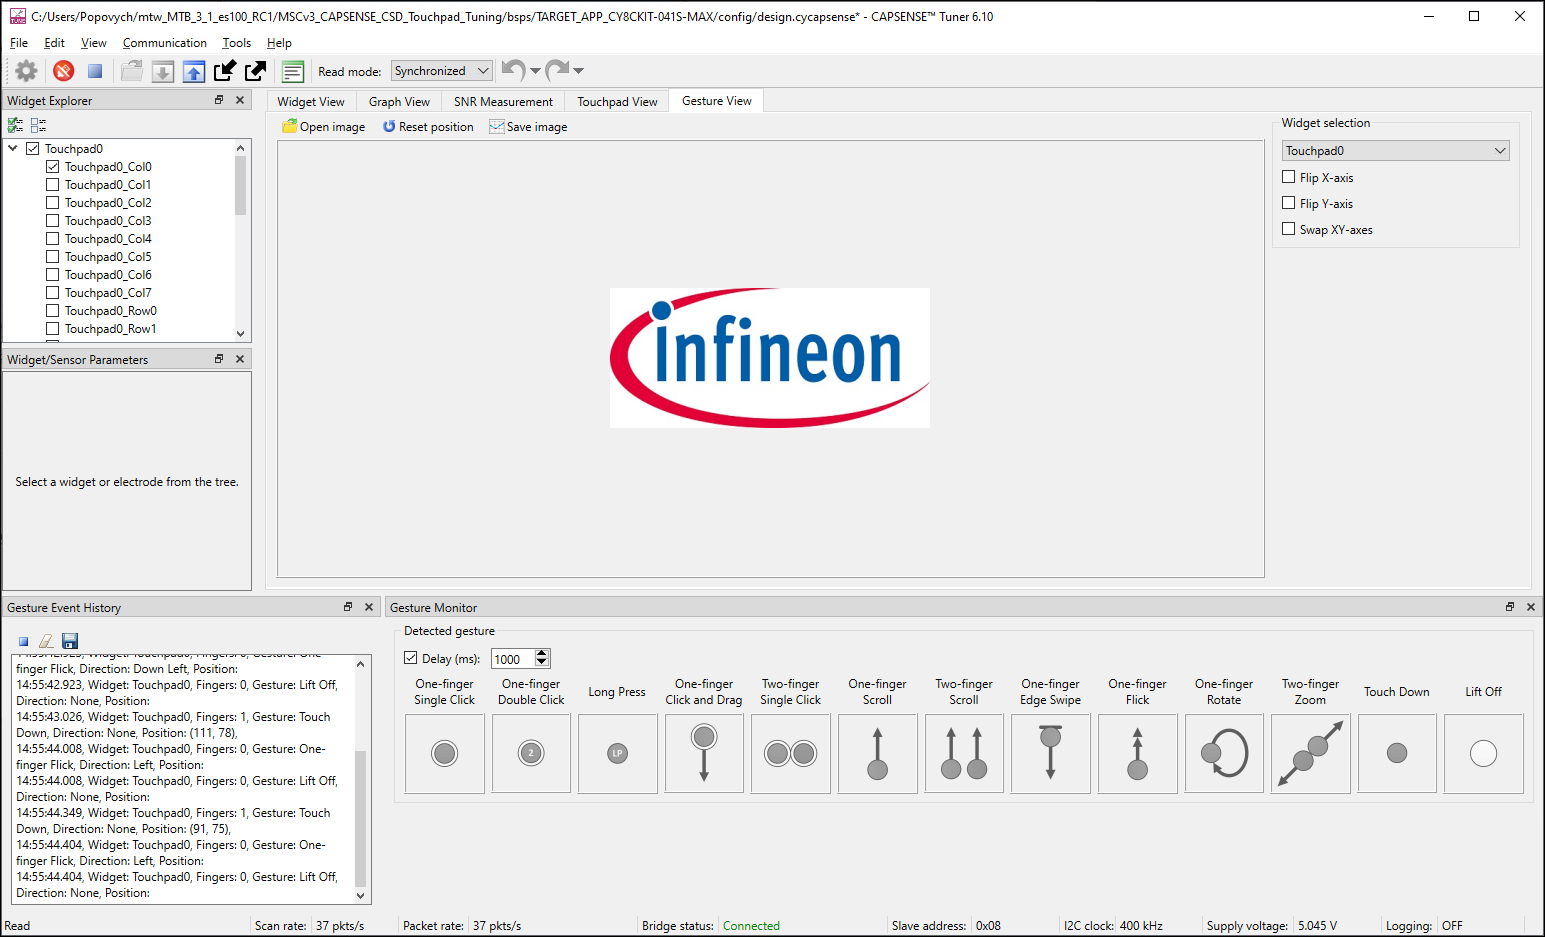Check the Touchpad0_Row0 checkbox
The height and width of the screenshot is (937, 1545).
[53, 311]
